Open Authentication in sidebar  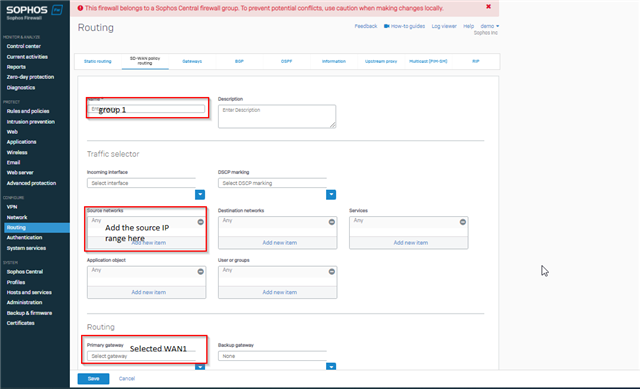(x=24, y=237)
